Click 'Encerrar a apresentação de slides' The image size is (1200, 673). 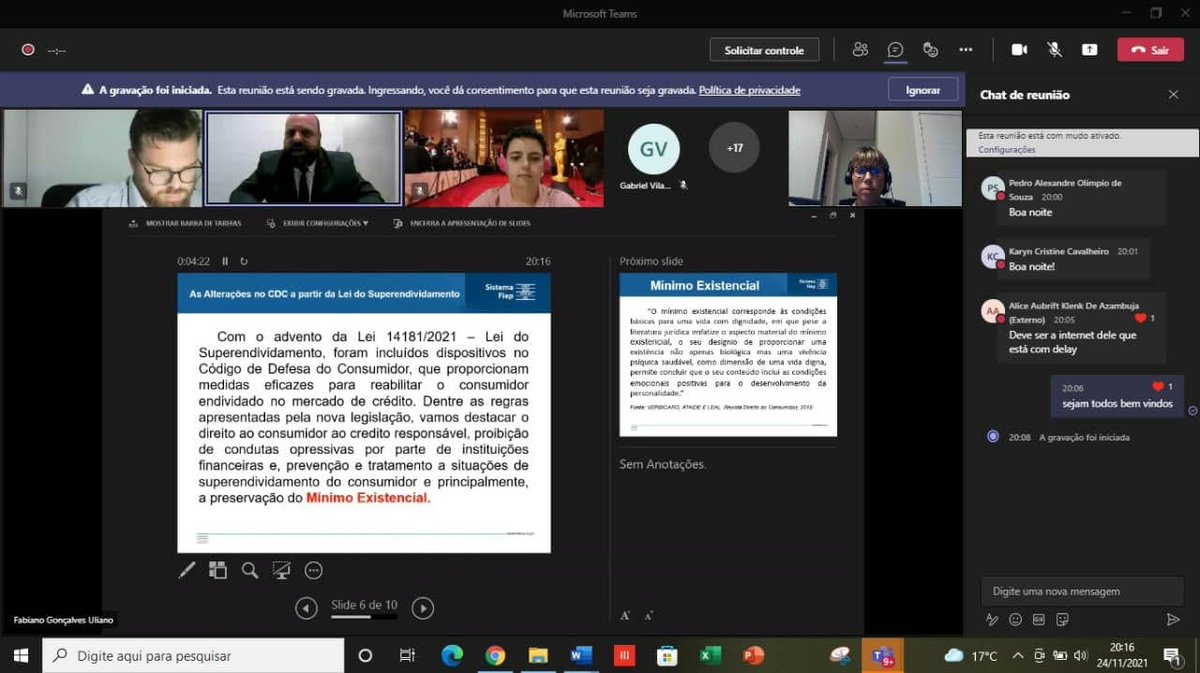[462, 224]
